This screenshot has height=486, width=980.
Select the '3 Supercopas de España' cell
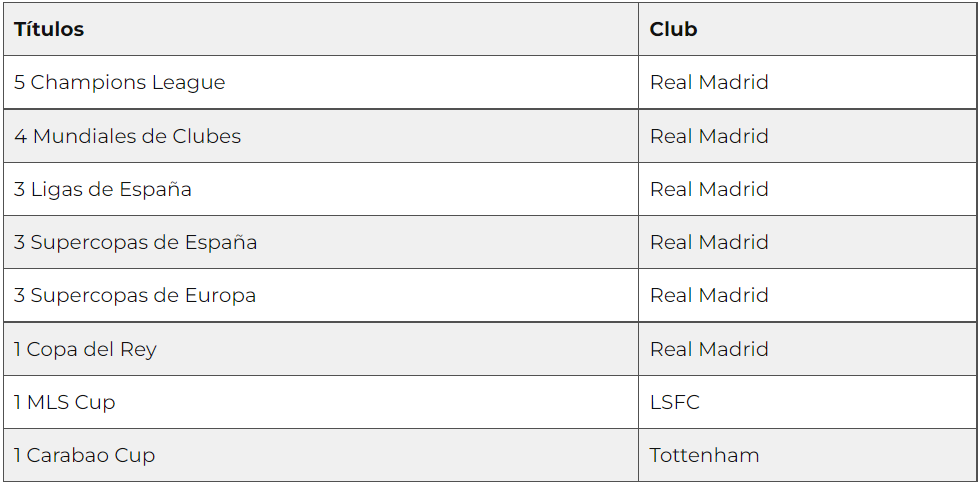pyautogui.click(x=135, y=242)
